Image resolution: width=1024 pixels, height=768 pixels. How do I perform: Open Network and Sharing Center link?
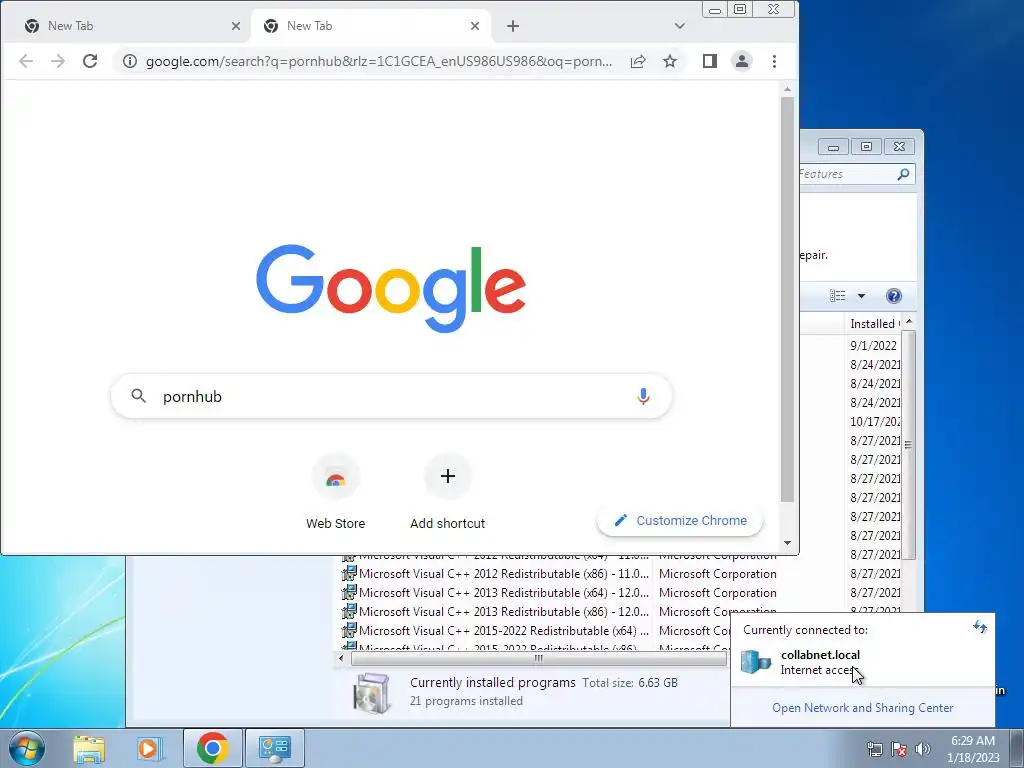pos(863,708)
